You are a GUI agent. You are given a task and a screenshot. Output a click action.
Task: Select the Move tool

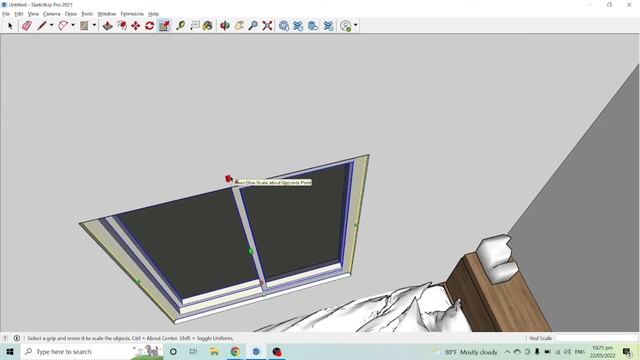click(136, 26)
